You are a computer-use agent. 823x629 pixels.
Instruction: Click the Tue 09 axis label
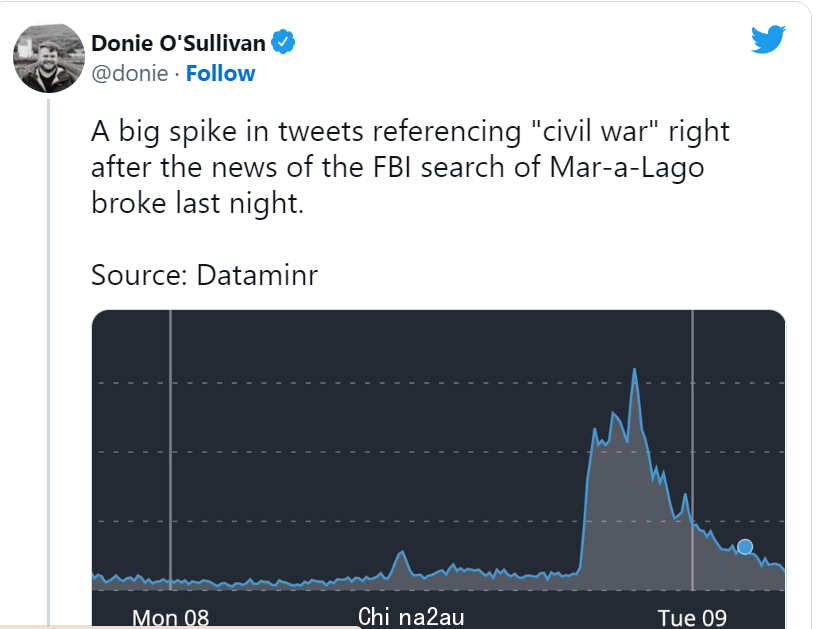coord(692,617)
